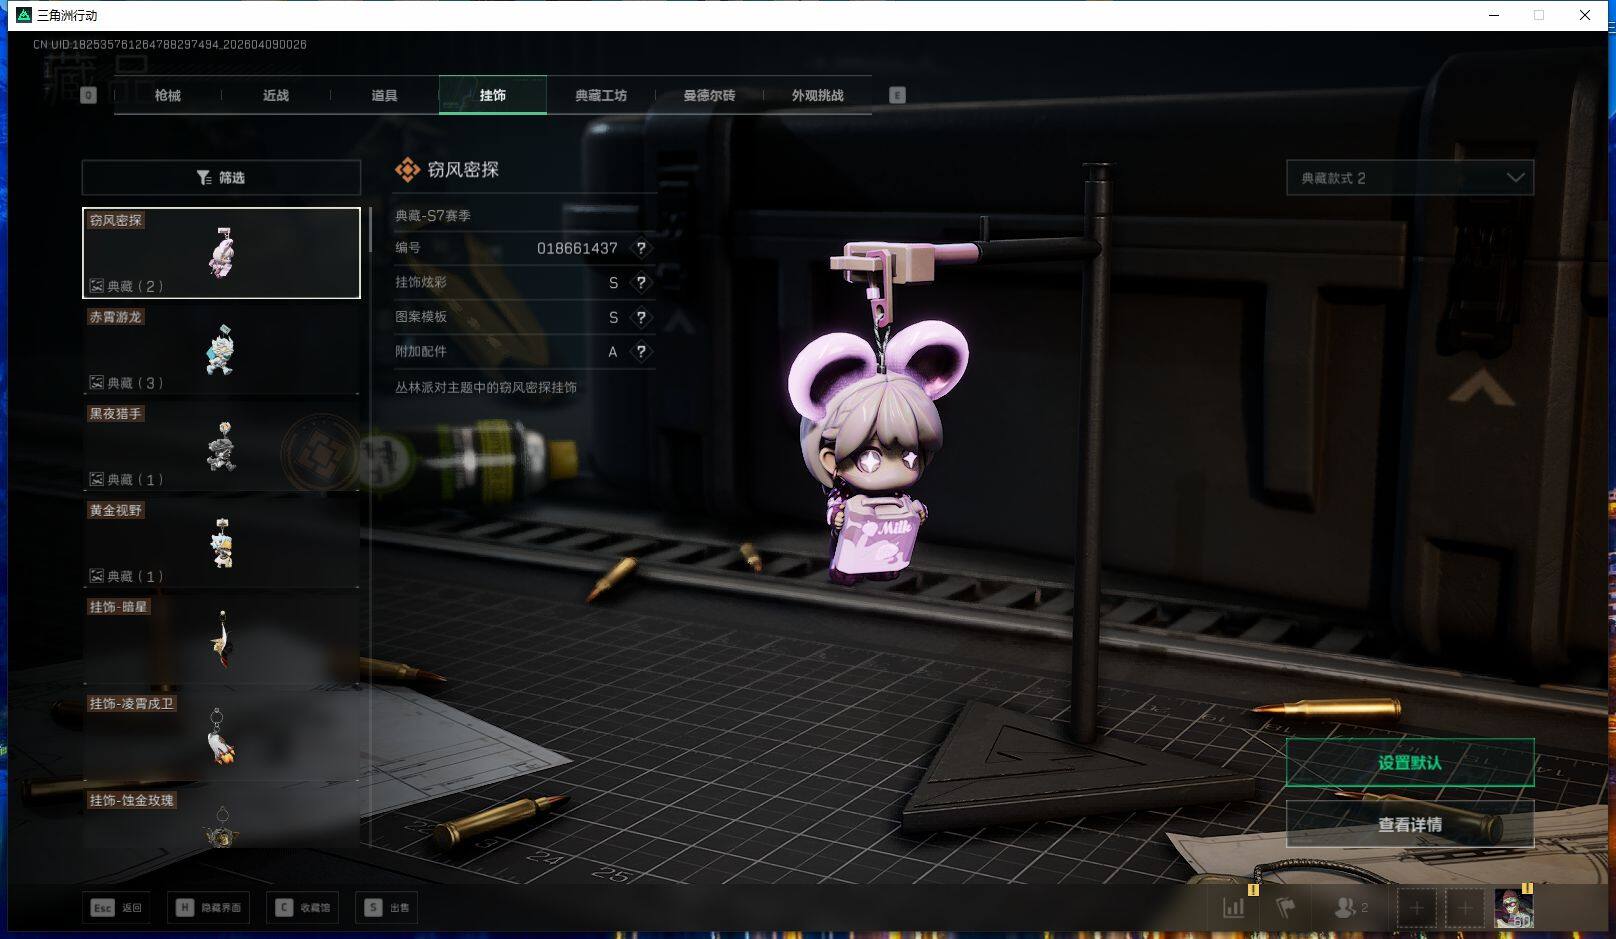Open the 曼德尔砖 tab

click(709, 95)
